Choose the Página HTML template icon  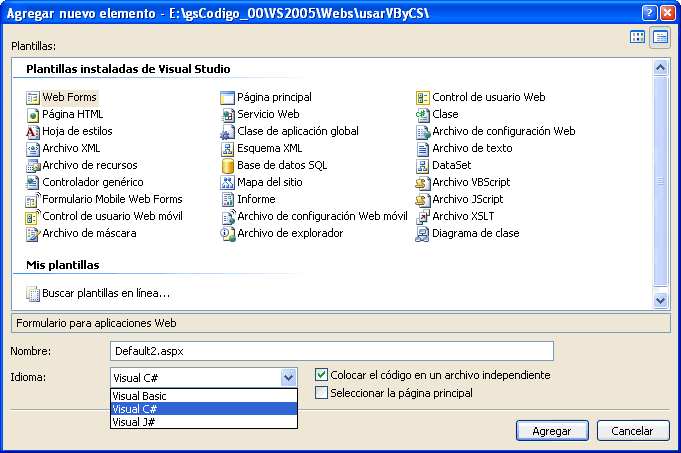[x=33, y=115]
